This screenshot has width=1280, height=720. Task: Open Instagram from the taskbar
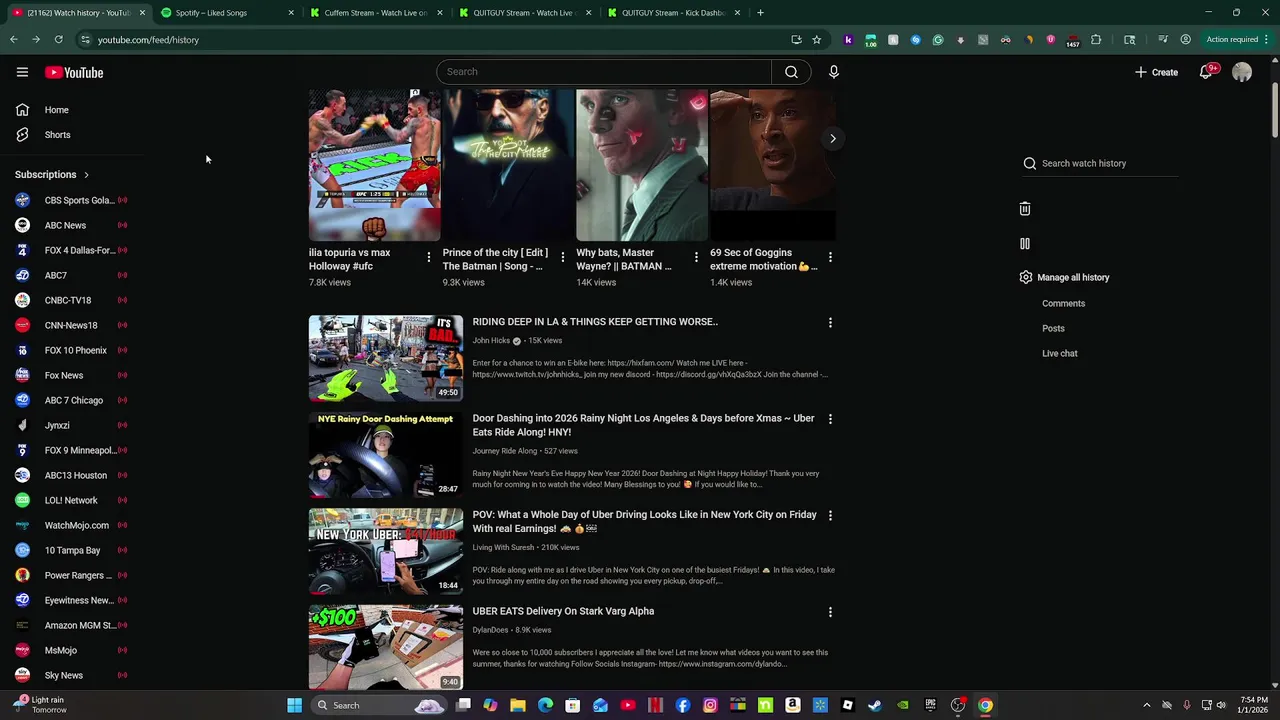pyautogui.click(x=710, y=705)
